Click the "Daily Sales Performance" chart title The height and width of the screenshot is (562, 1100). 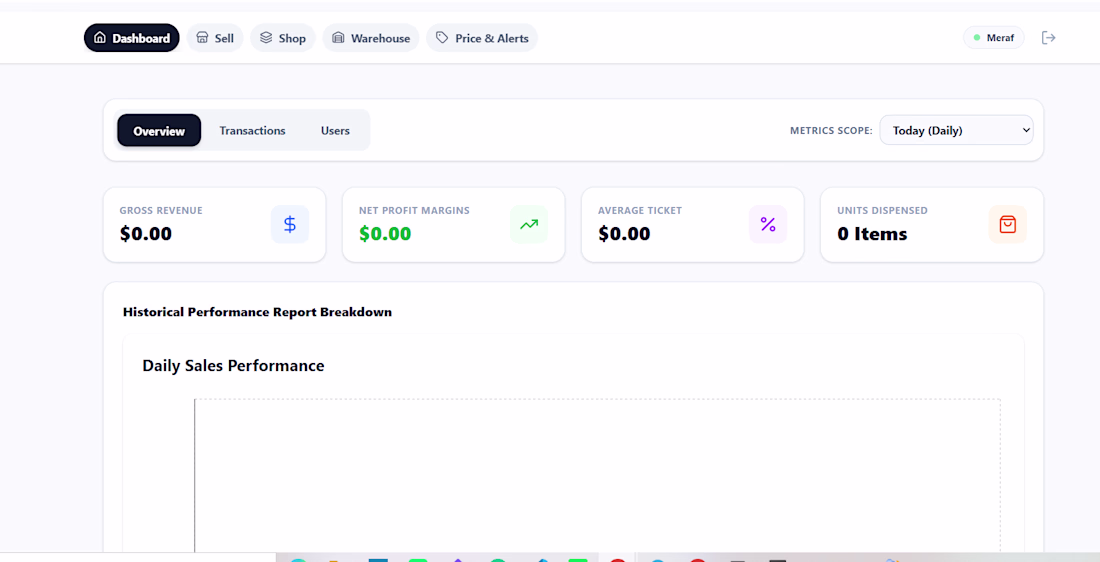click(234, 366)
